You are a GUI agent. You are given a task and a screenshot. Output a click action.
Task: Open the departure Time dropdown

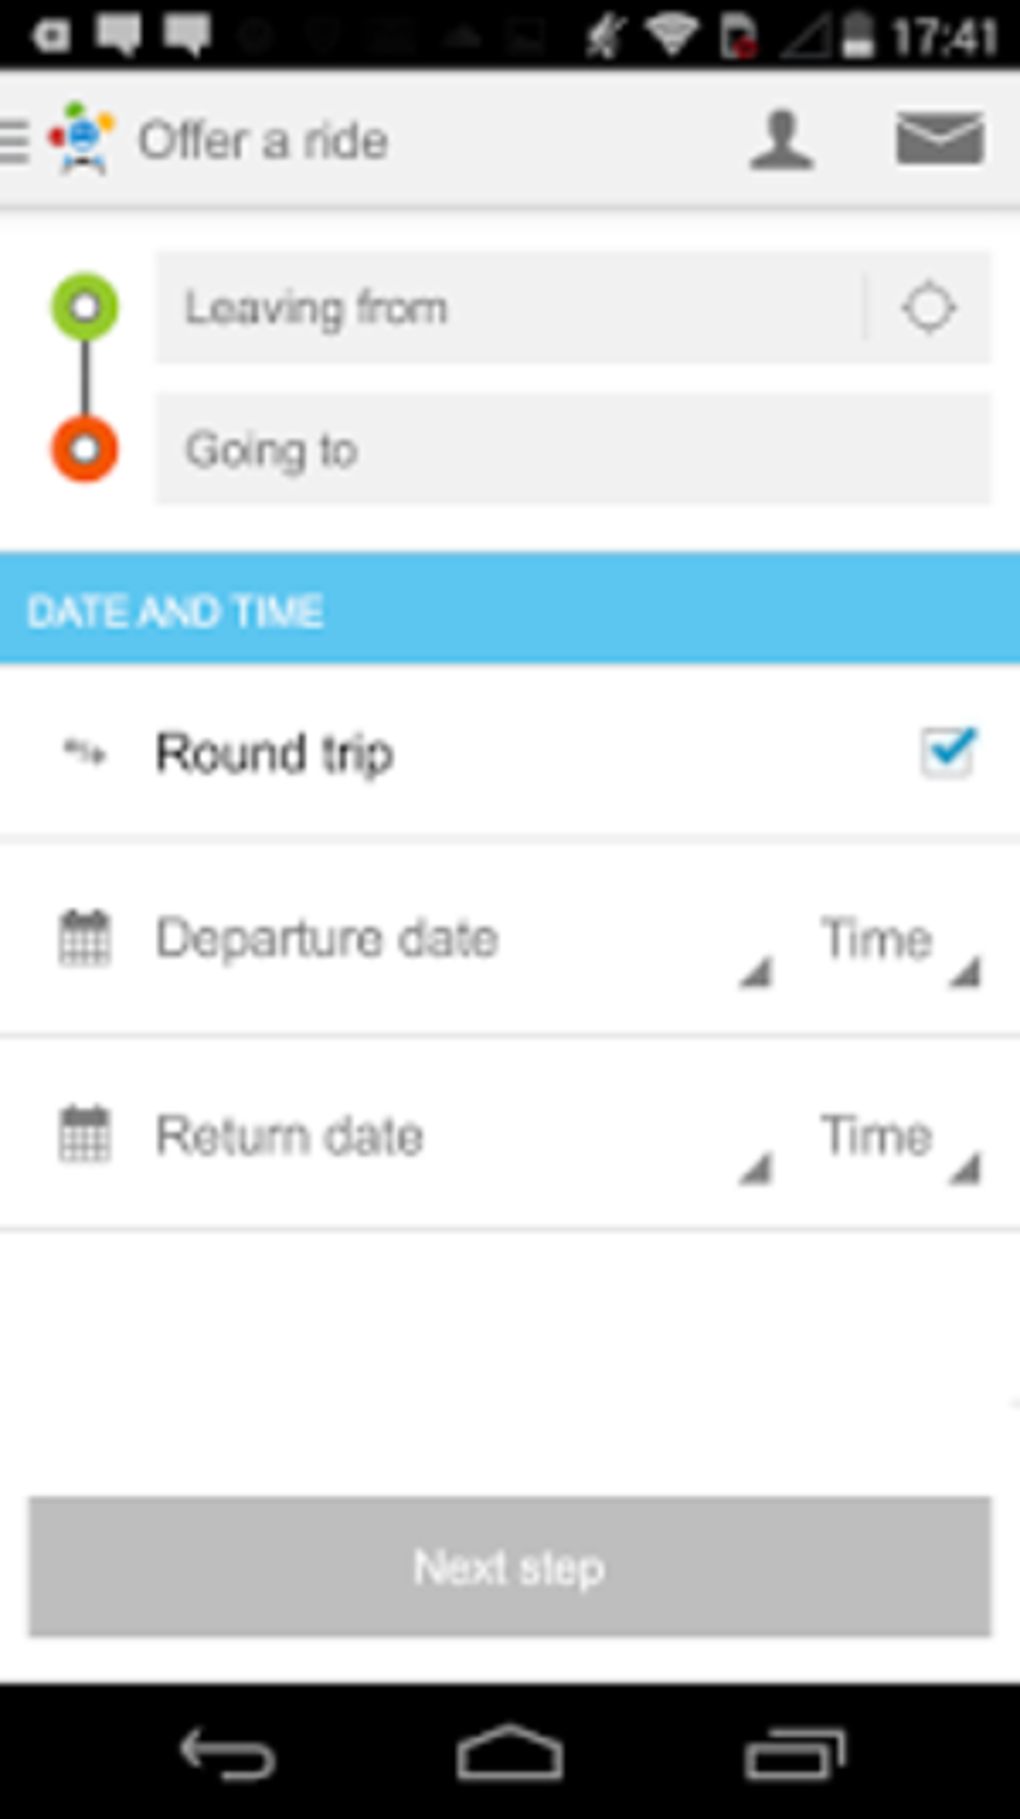click(895, 941)
